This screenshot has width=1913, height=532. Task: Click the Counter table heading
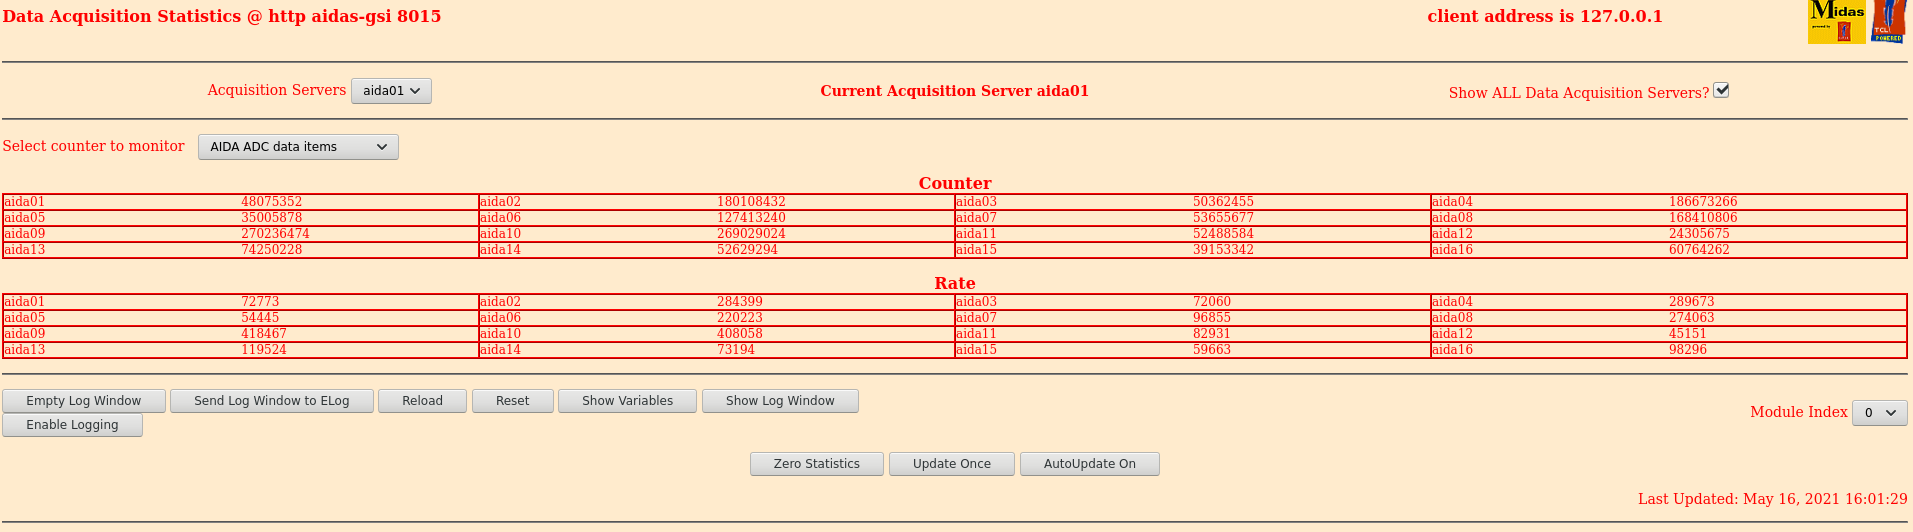955,184
